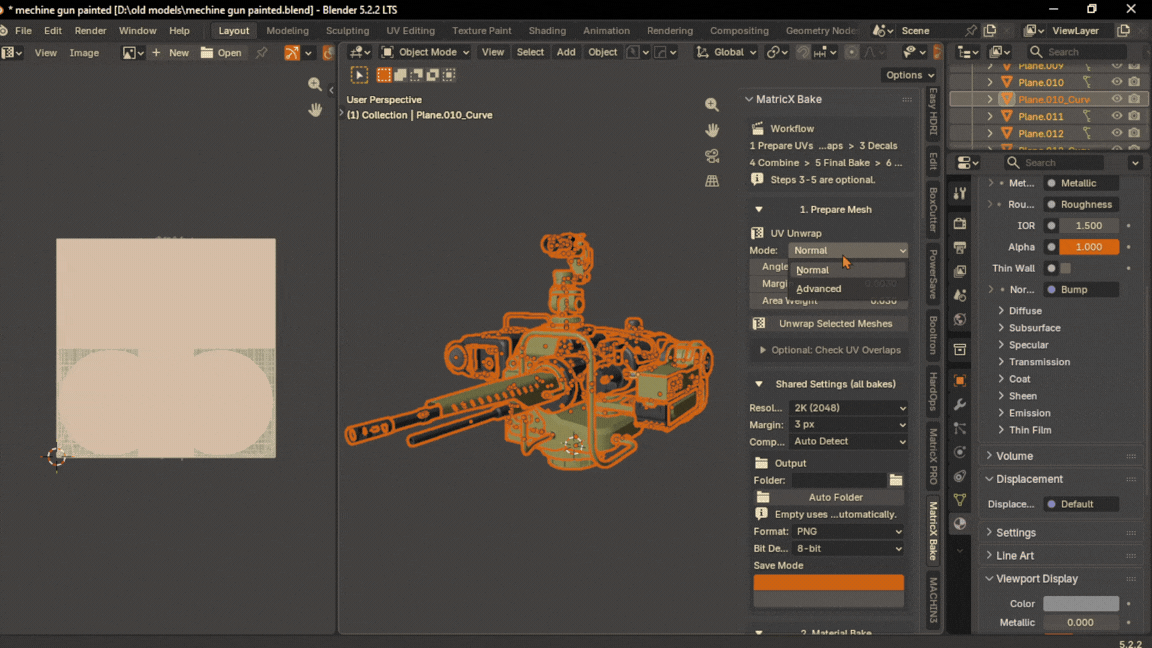The image size is (1152, 648).
Task: Click the Bump normal link button
Action: pos(1081,289)
